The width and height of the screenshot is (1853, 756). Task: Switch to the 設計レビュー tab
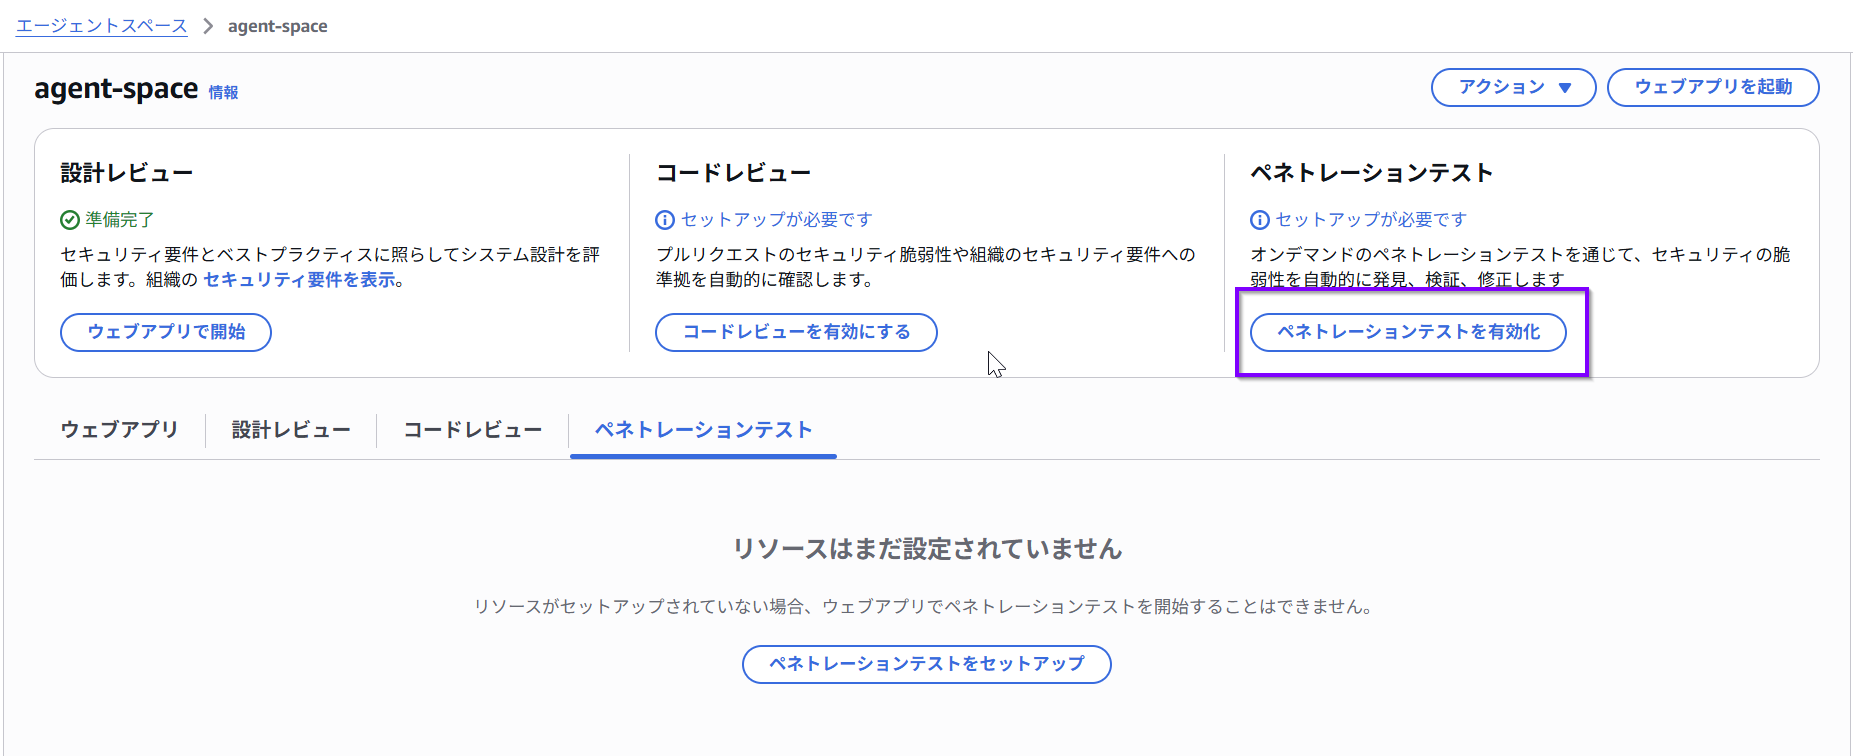pyautogui.click(x=291, y=430)
